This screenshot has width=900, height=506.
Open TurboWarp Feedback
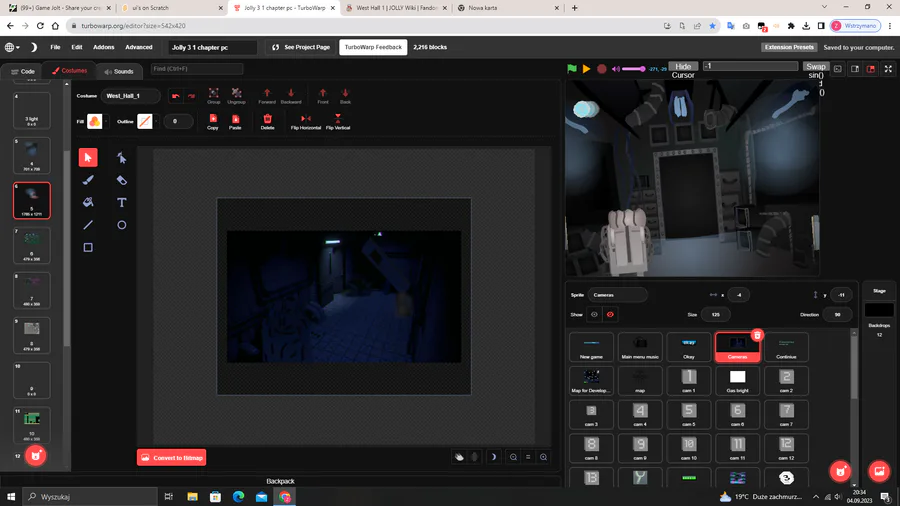(x=373, y=47)
